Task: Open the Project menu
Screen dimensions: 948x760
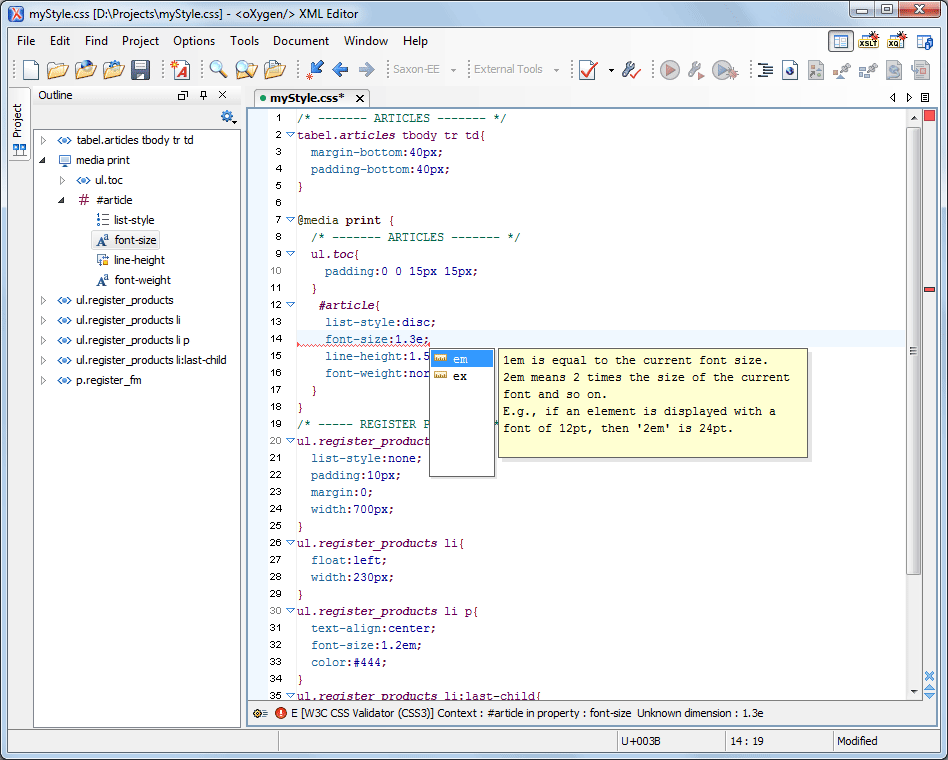Action: point(140,41)
